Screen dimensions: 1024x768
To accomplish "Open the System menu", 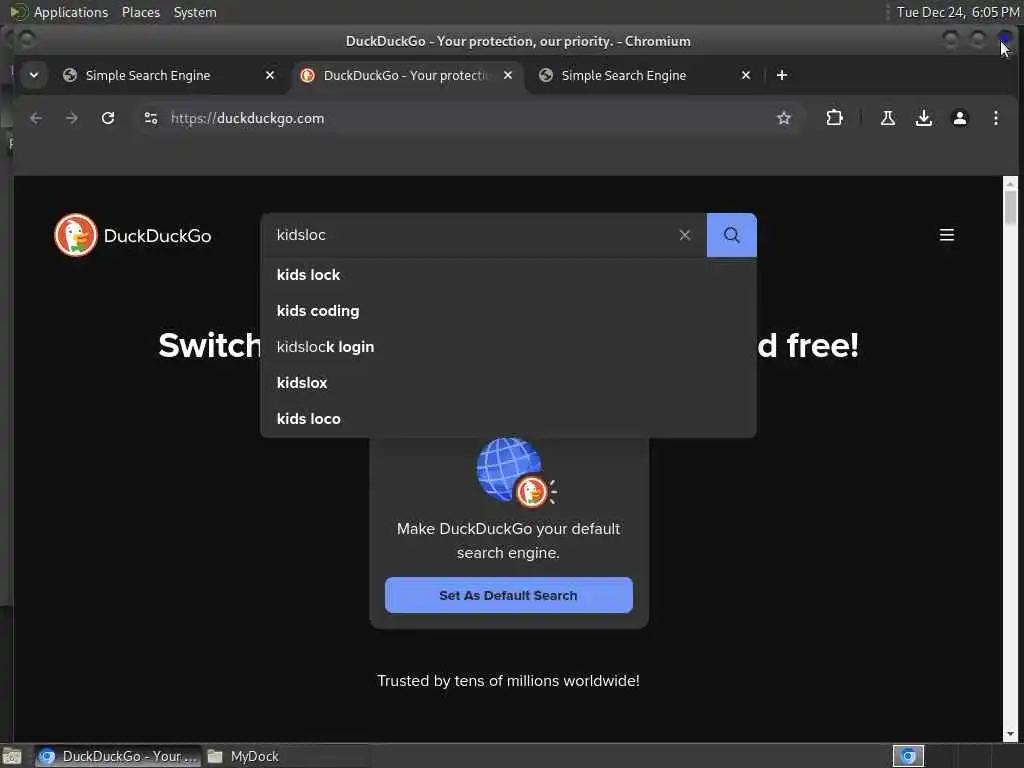I will point(195,12).
